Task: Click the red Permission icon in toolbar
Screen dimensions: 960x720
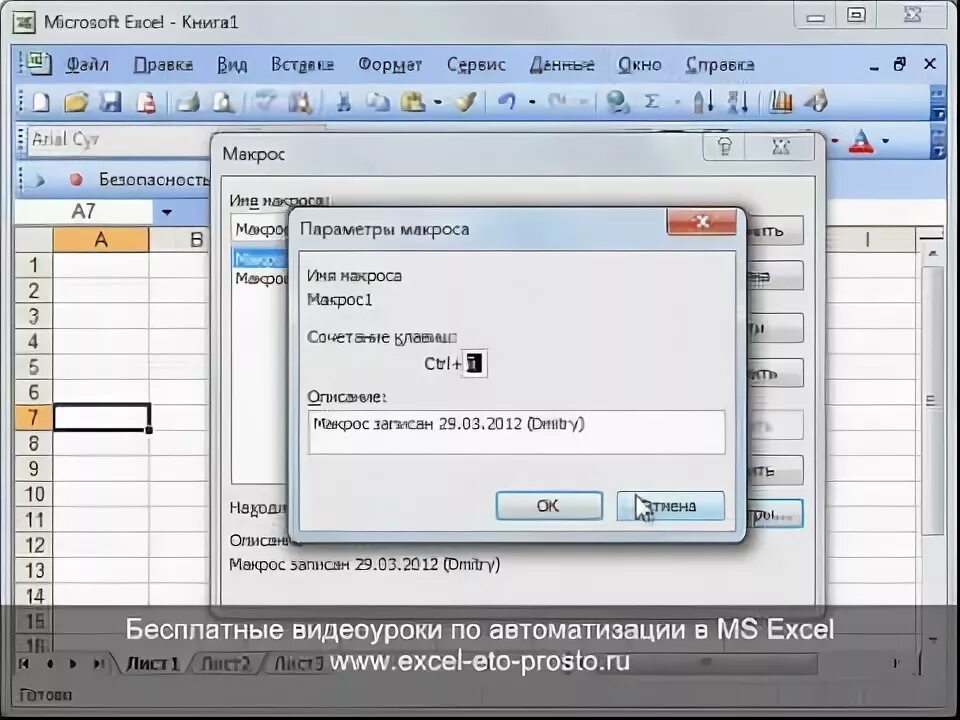Action: tap(146, 102)
